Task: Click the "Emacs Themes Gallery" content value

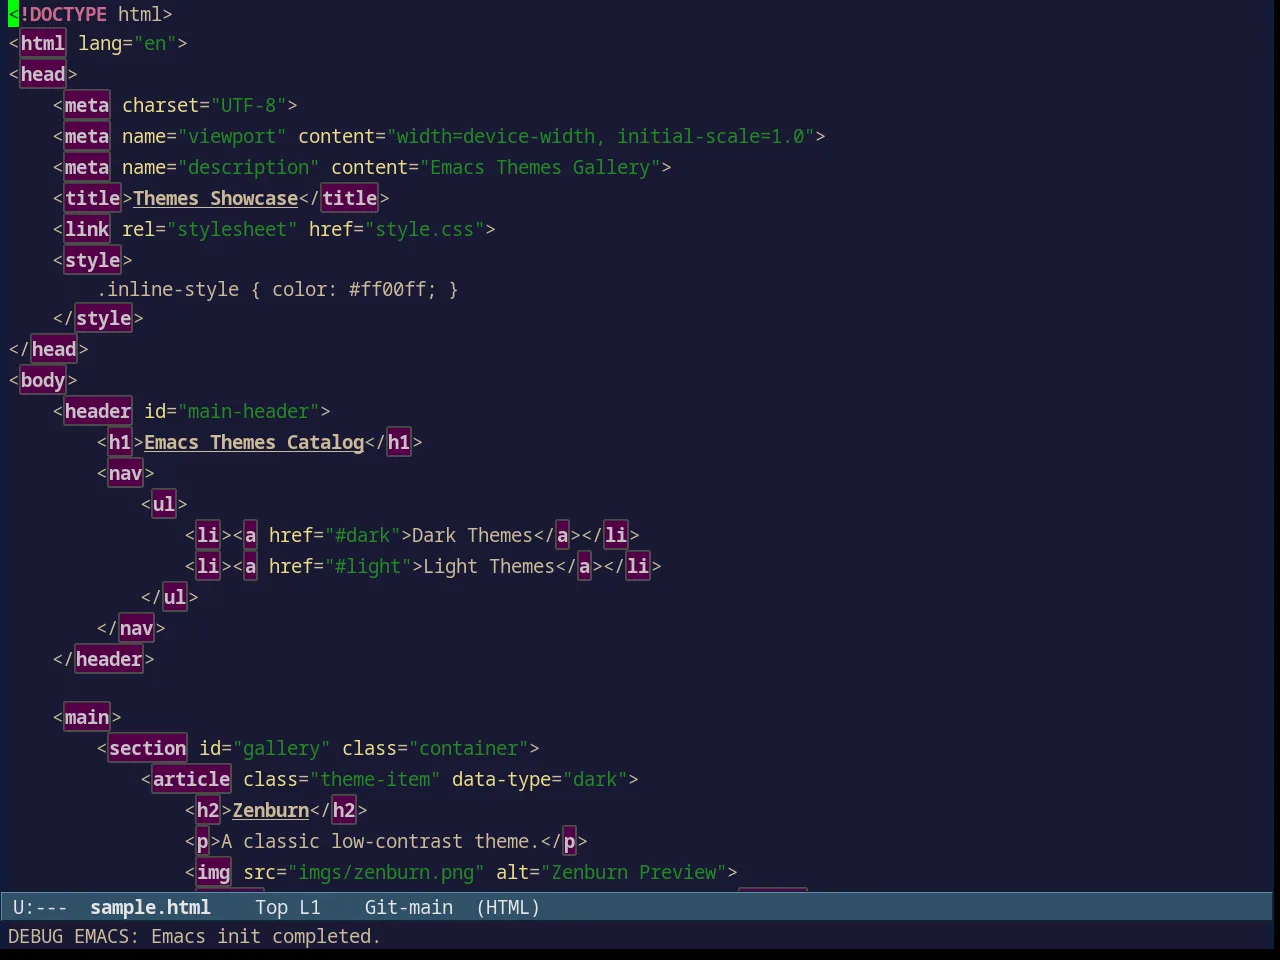Action: [x=540, y=167]
